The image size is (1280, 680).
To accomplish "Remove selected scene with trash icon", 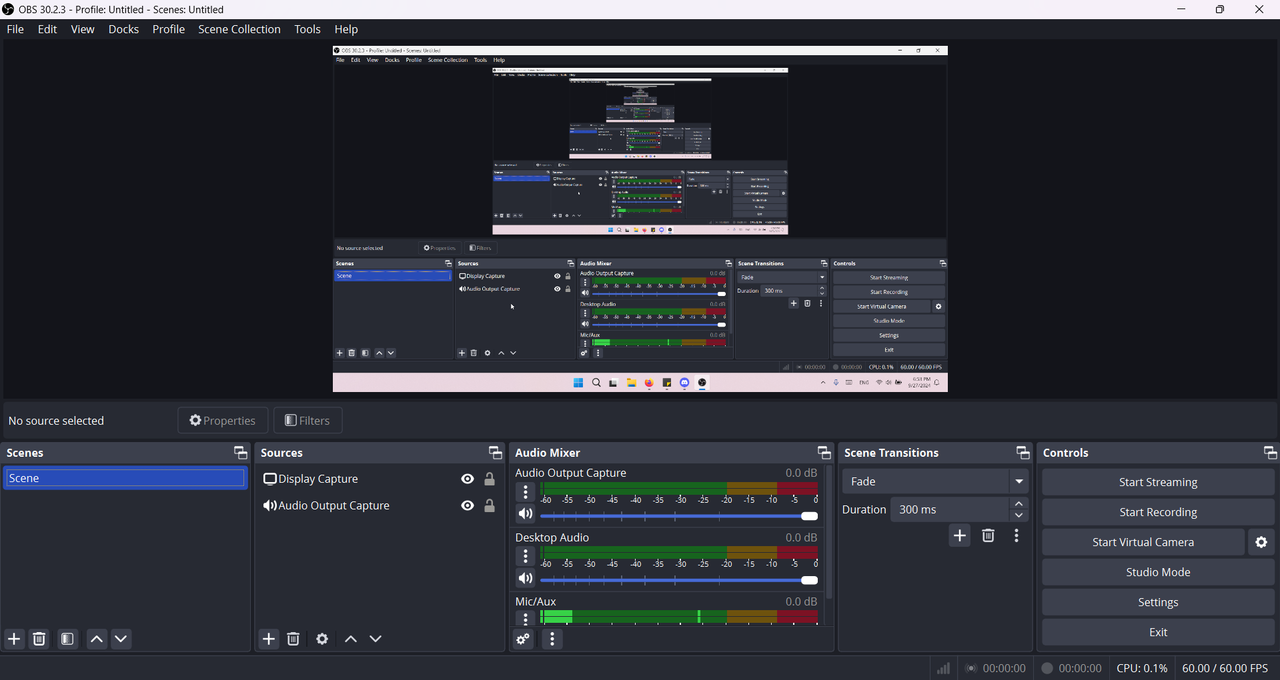I will point(39,639).
